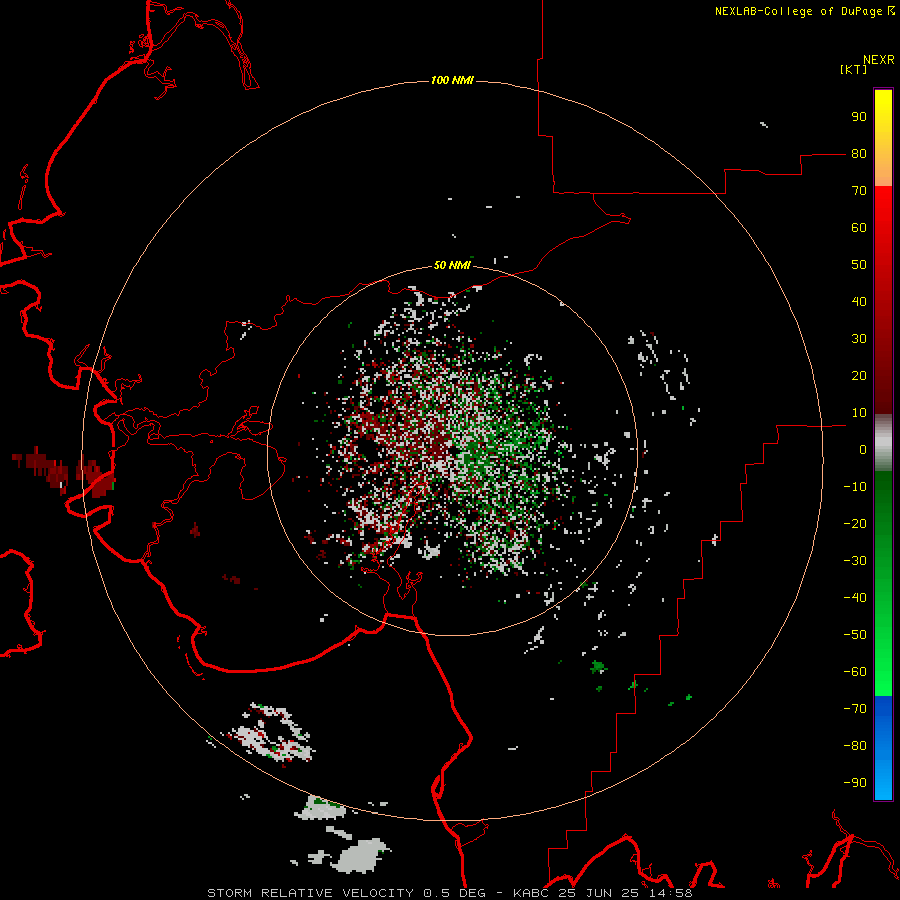Click the positive 30 knot scale label

pos(859,339)
